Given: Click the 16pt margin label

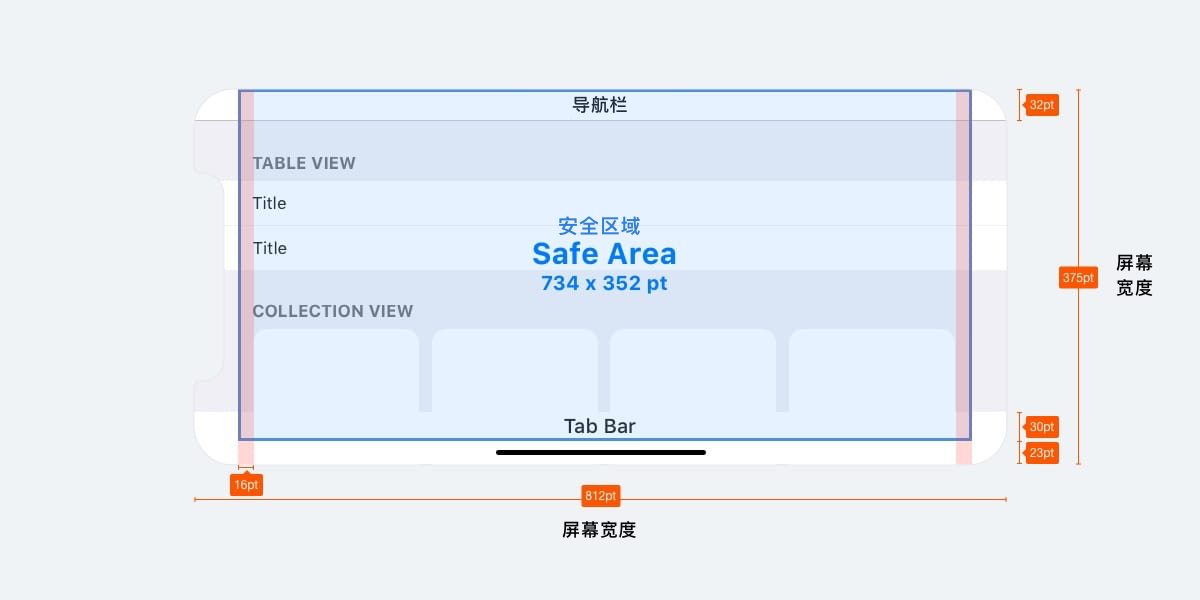Looking at the screenshot, I should (246, 485).
